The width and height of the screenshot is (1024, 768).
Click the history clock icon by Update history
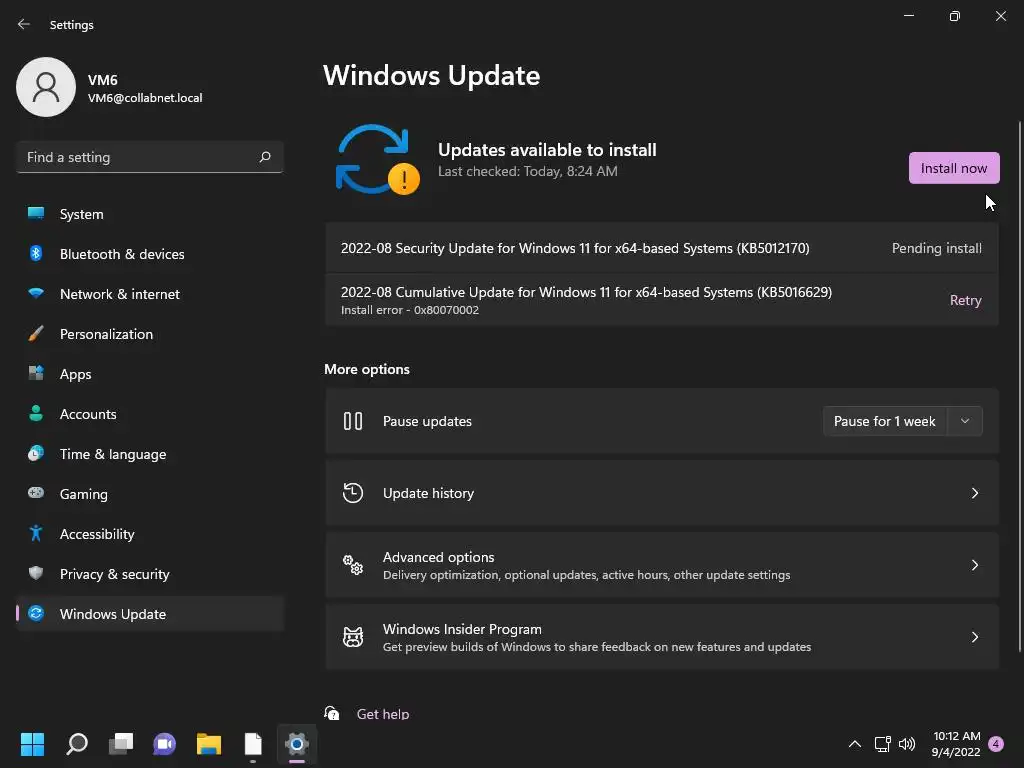[x=353, y=493]
